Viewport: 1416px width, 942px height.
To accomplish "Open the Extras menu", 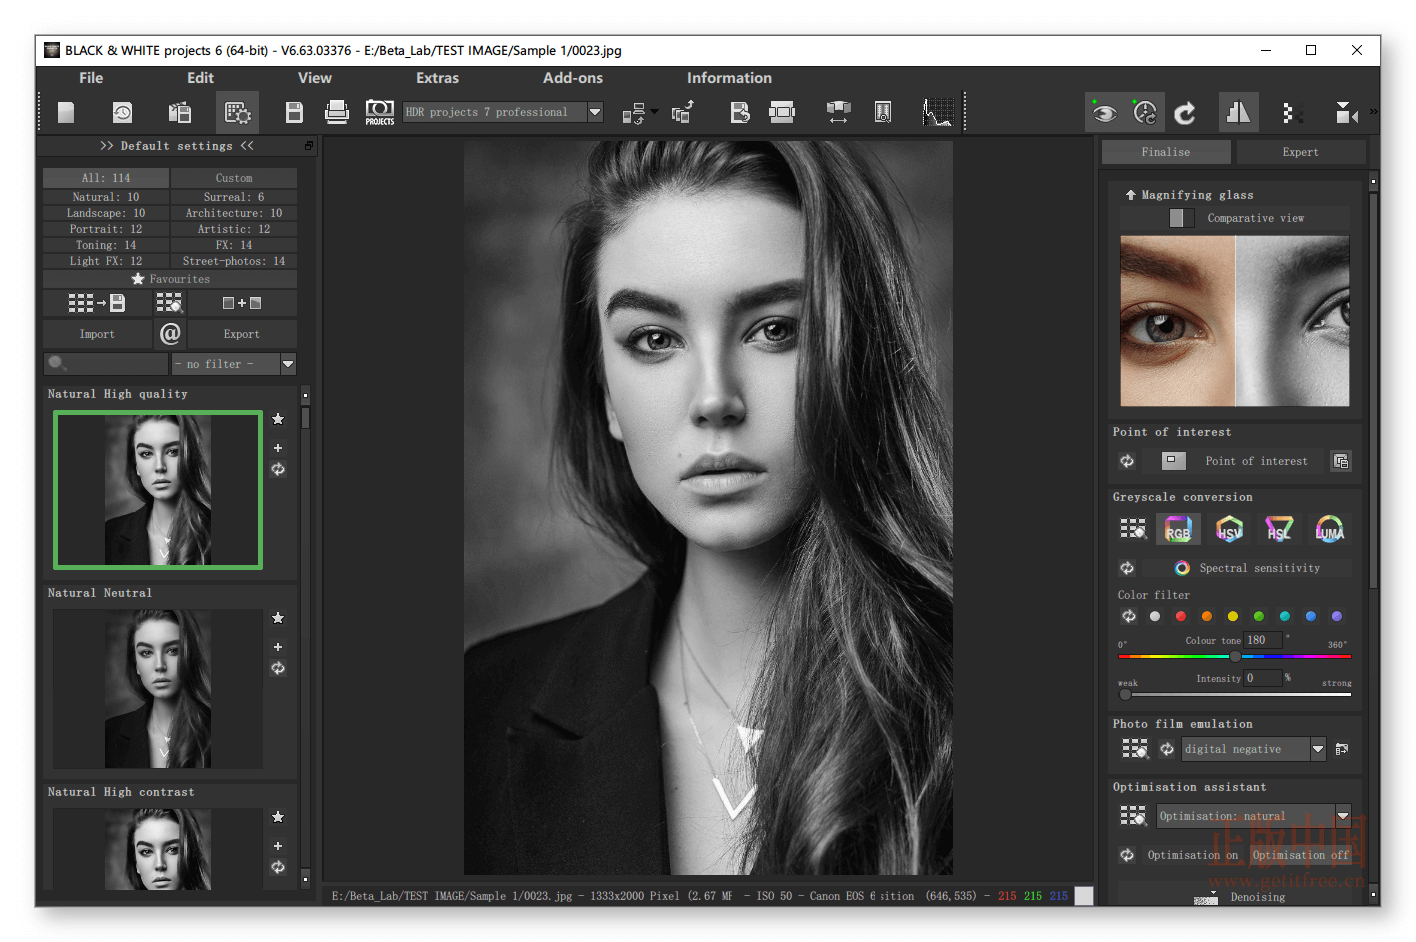I will pyautogui.click(x=437, y=78).
